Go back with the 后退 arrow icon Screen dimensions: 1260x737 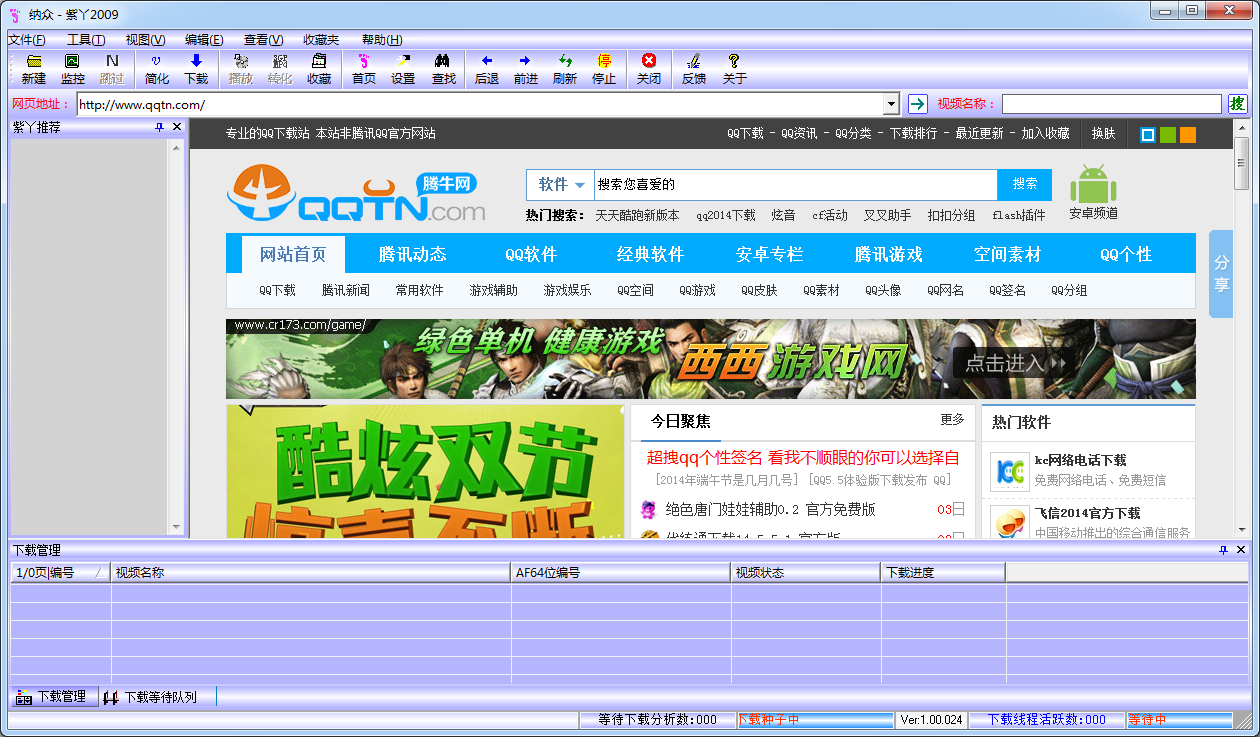(487, 61)
